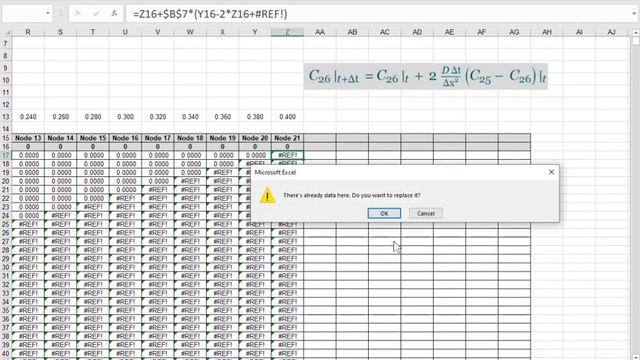The height and width of the screenshot is (360, 640).
Task: Click the cell showing 0.240
Action: [28, 117]
